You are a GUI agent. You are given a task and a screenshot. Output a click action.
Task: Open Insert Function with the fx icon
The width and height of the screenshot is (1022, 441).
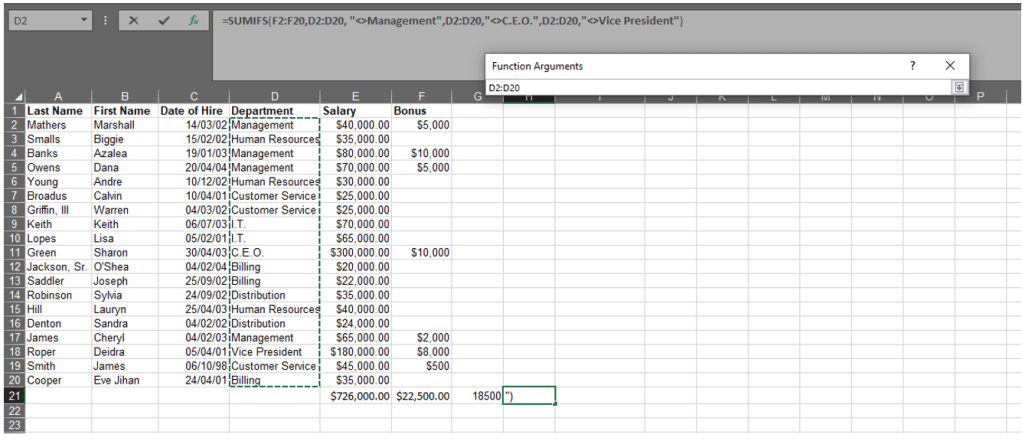pyautogui.click(x=193, y=20)
